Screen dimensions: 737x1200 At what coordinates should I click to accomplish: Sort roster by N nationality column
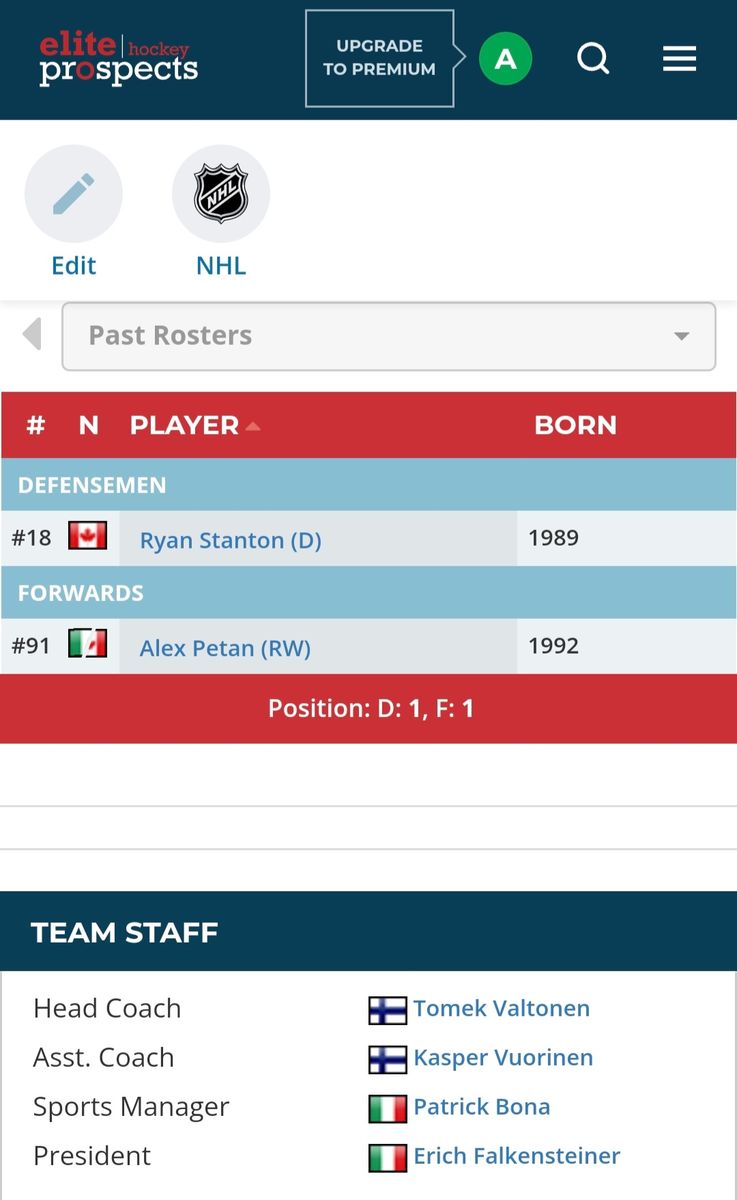tap(89, 425)
